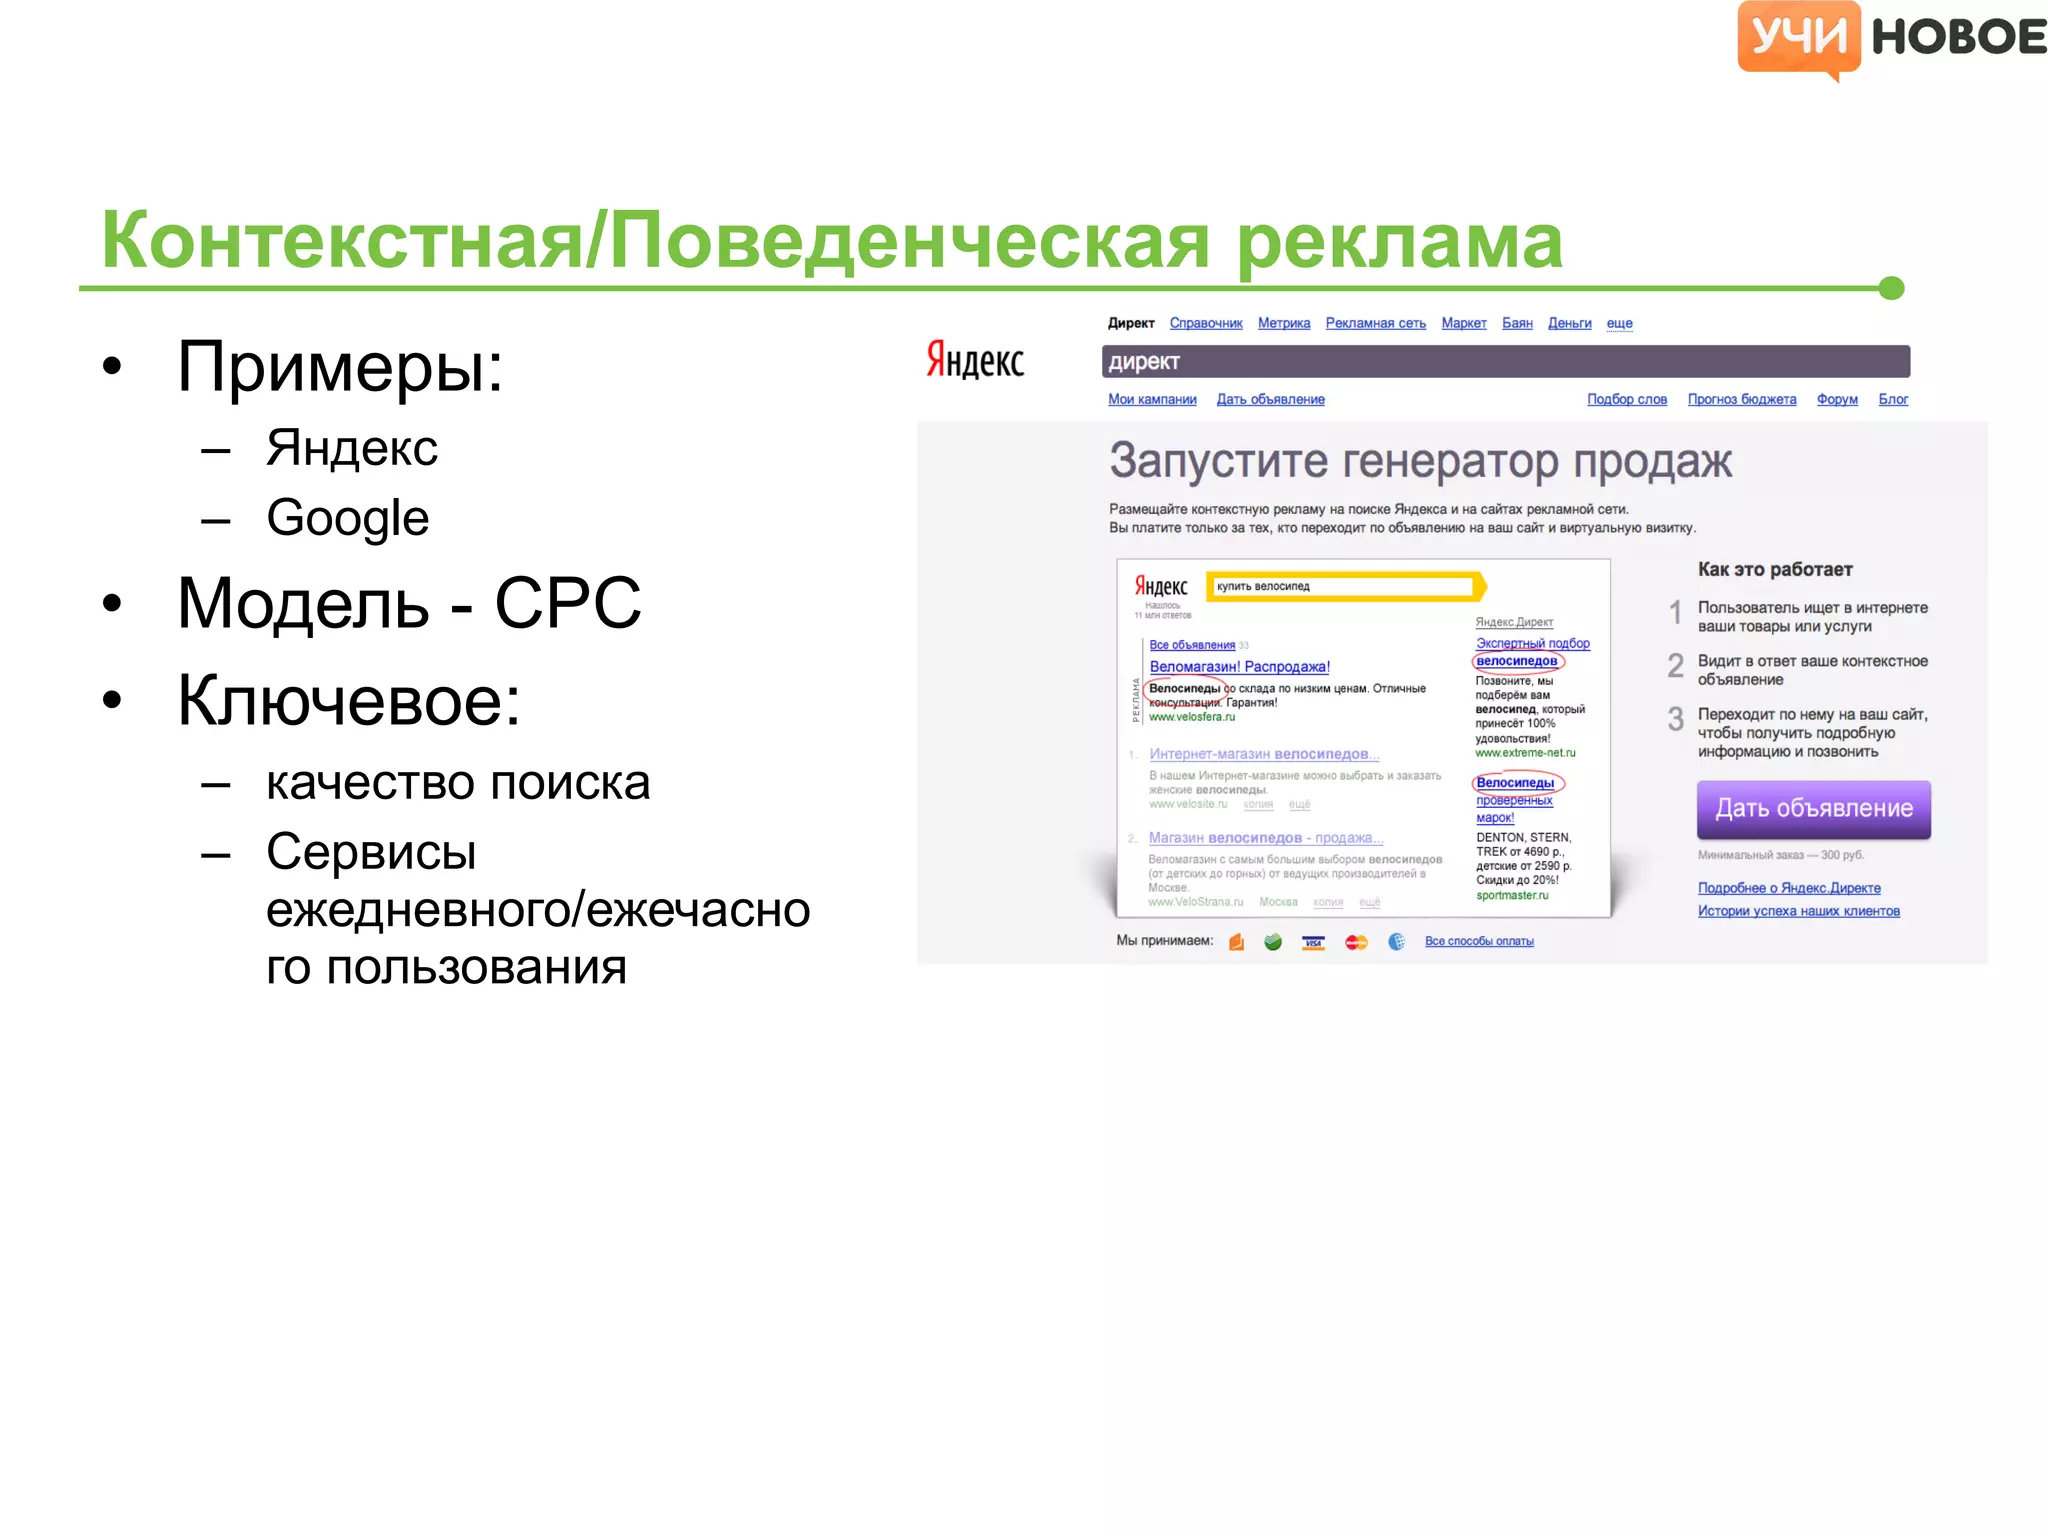The width and height of the screenshot is (2048, 1536).
Task: Open the Форум link
Action: pyautogui.click(x=1837, y=399)
